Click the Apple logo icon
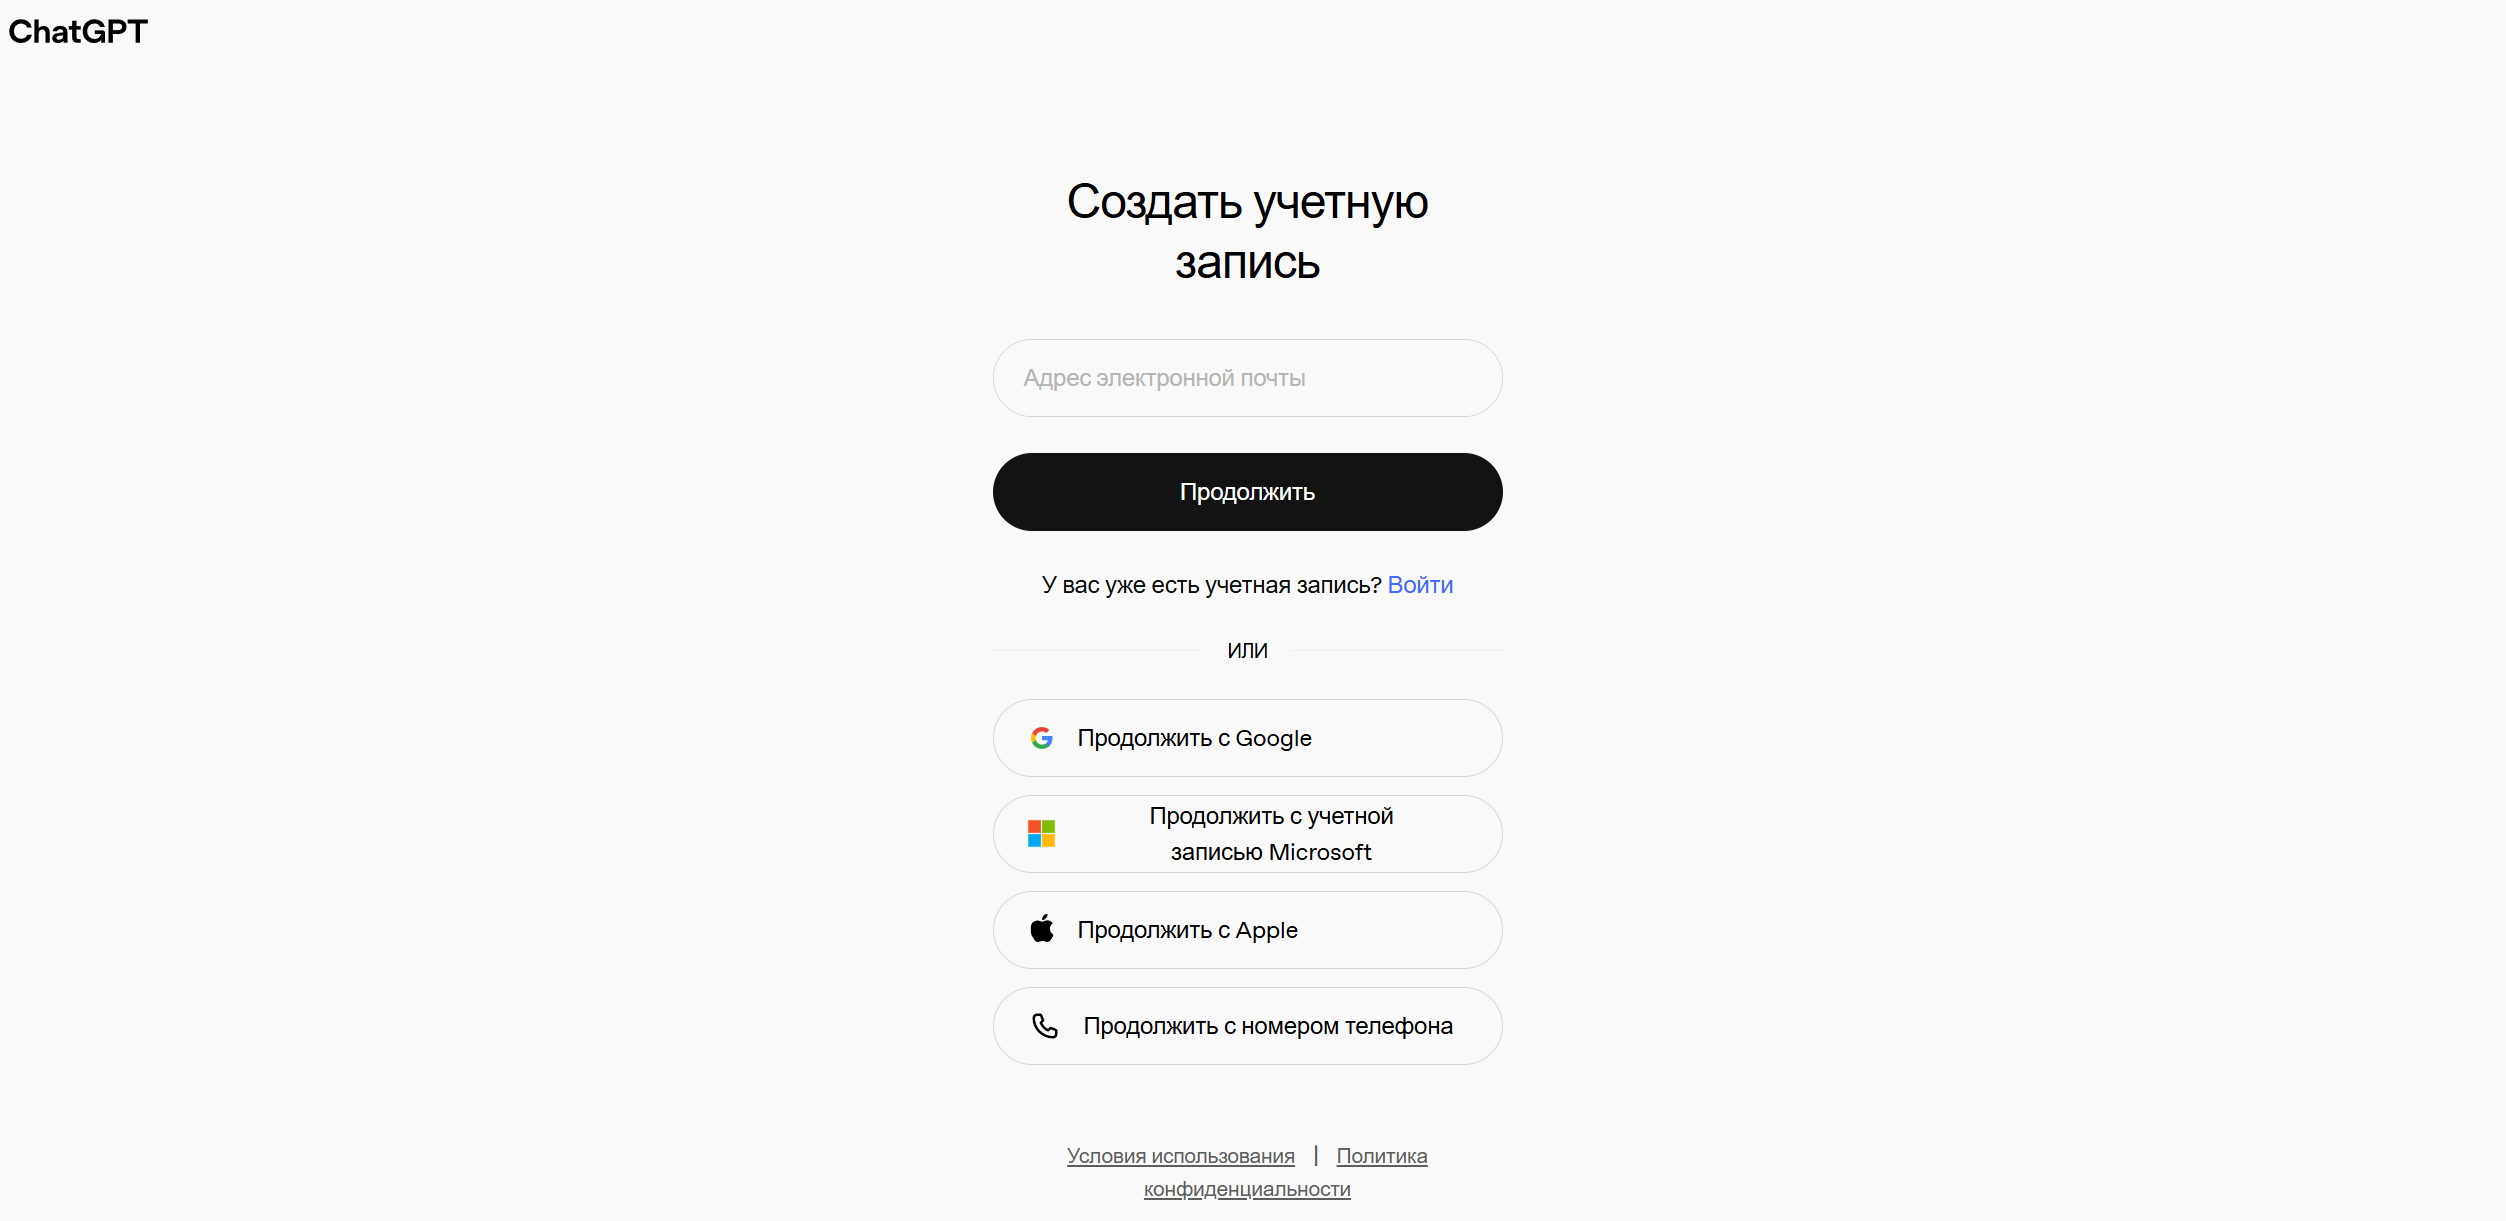Image resolution: width=2506 pixels, height=1221 pixels. click(x=1042, y=929)
